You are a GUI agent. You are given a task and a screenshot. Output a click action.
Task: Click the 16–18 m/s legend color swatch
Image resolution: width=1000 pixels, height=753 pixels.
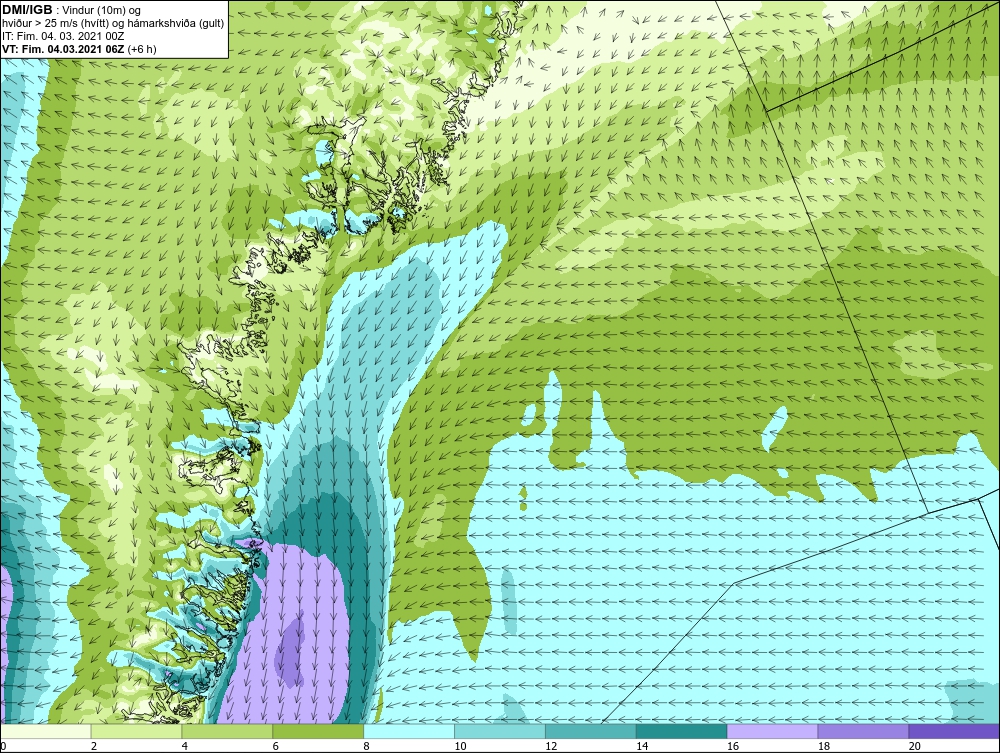pos(772,732)
